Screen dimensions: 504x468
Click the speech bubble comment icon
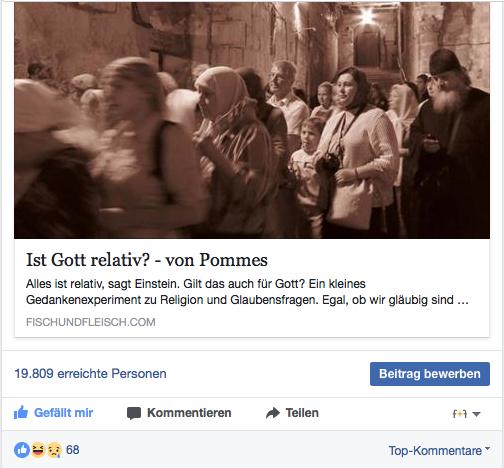point(134,413)
